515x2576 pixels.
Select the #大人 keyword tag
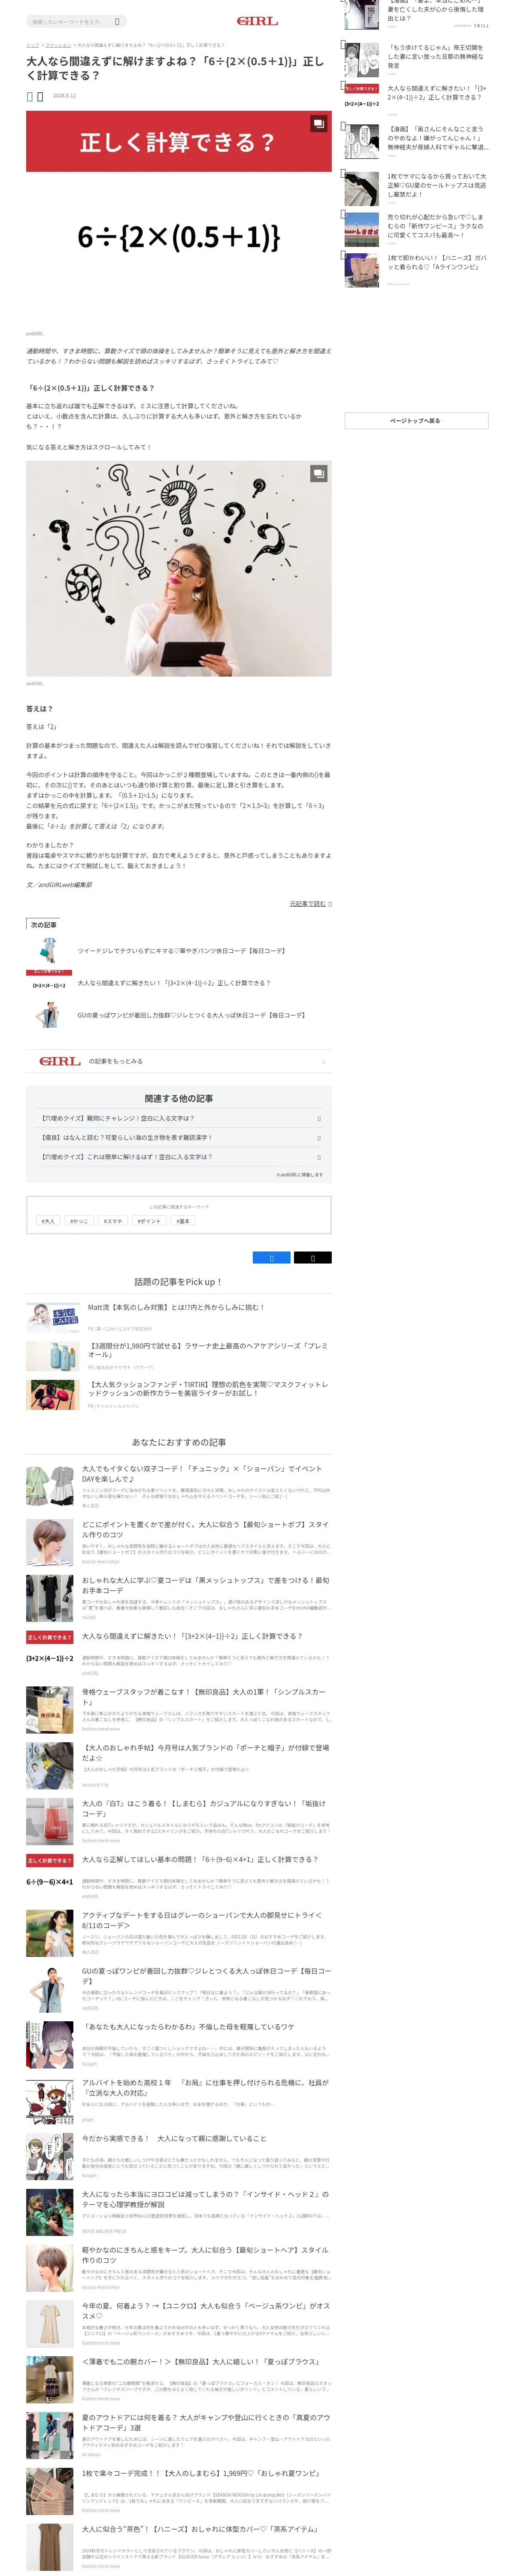point(48,1221)
